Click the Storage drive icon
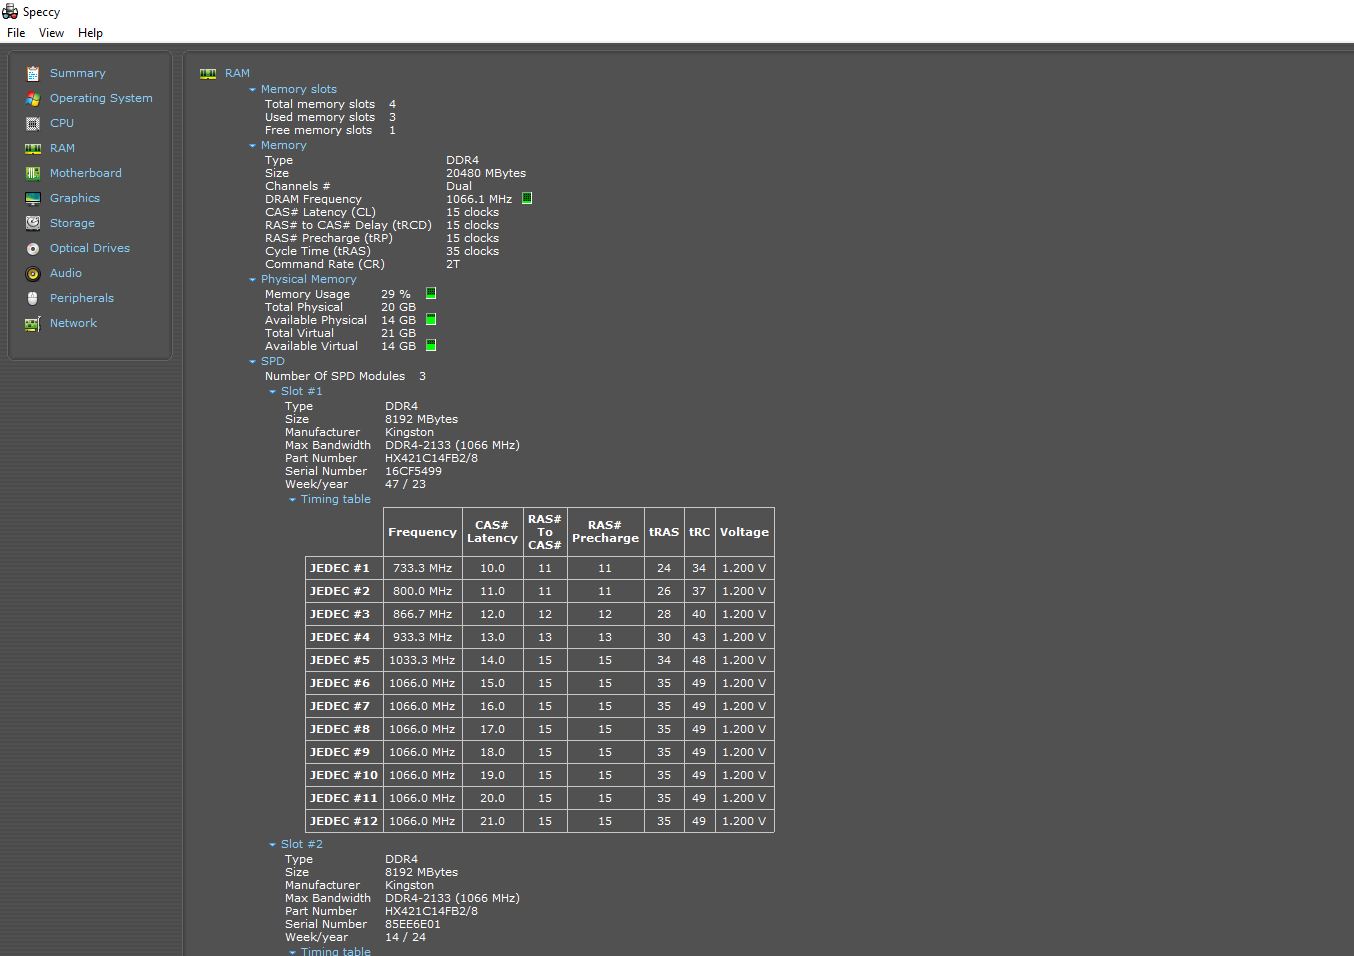 tap(33, 223)
